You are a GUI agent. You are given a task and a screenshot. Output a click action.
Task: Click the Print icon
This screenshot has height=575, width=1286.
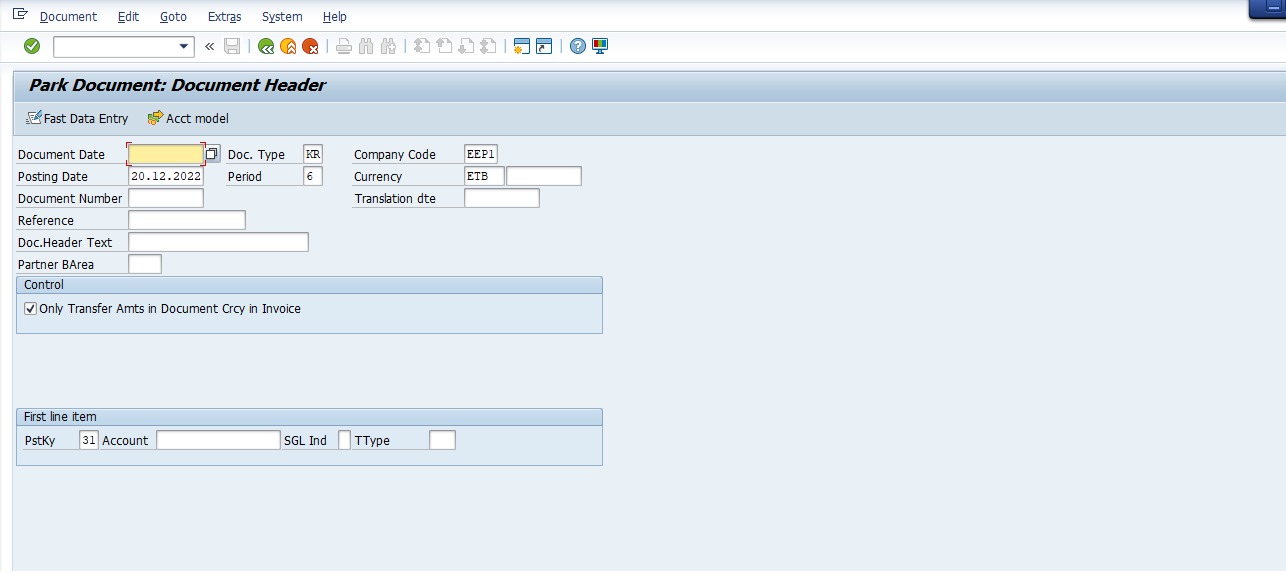click(344, 46)
